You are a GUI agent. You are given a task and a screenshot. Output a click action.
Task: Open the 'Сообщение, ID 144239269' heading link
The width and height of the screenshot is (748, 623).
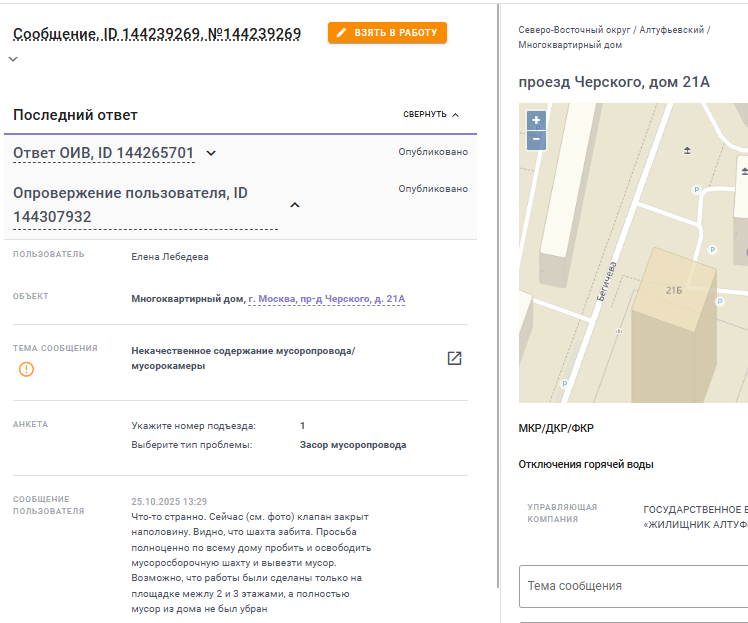(x=157, y=34)
